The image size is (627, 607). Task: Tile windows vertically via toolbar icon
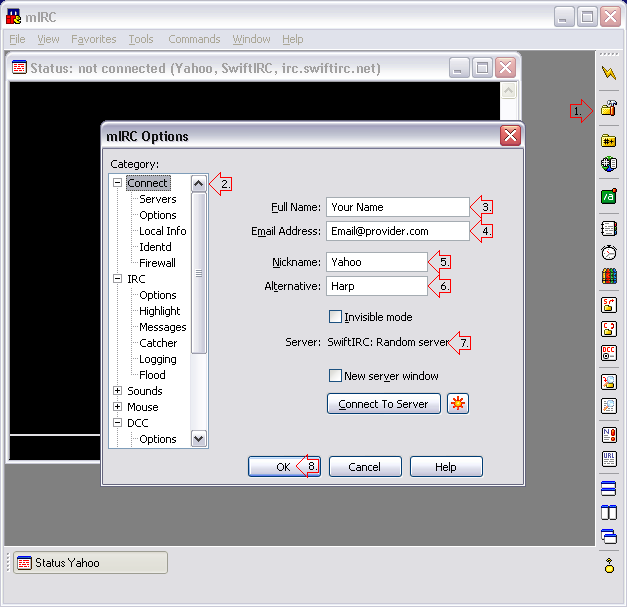tap(609, 512)
